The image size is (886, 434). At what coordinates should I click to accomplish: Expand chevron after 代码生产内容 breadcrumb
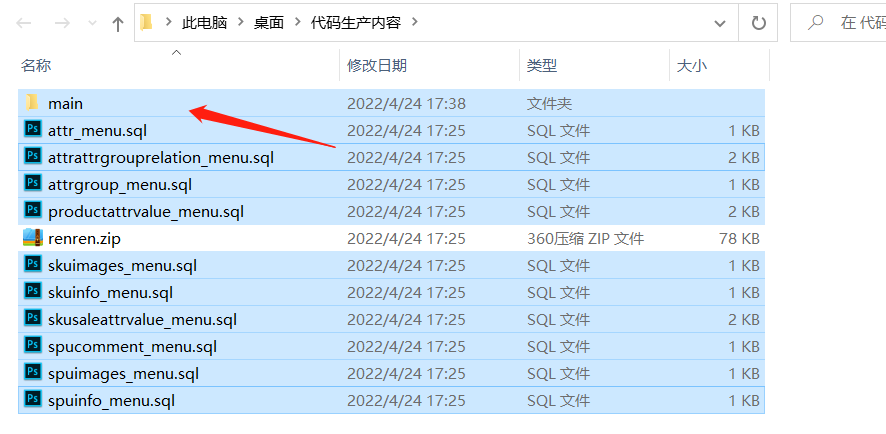415,23
